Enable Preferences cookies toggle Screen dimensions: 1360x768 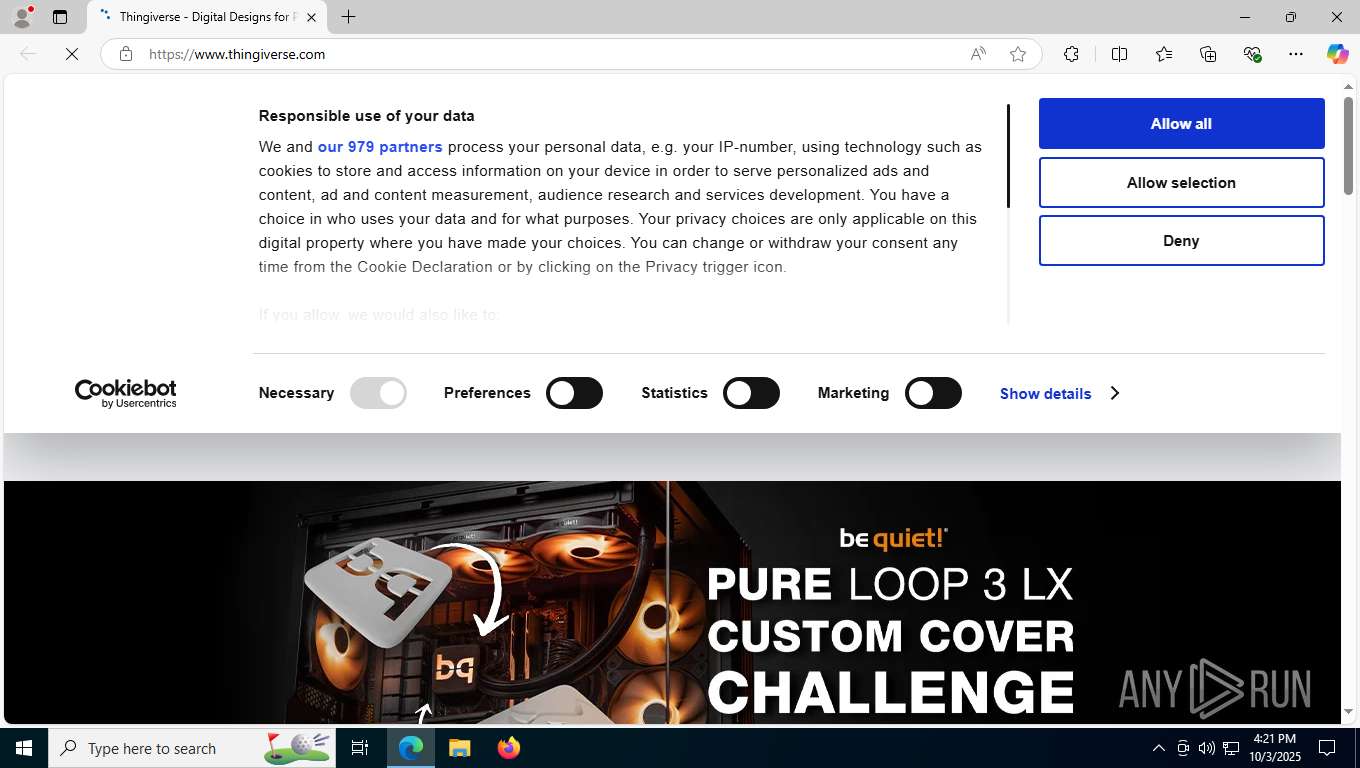point(574,393)
